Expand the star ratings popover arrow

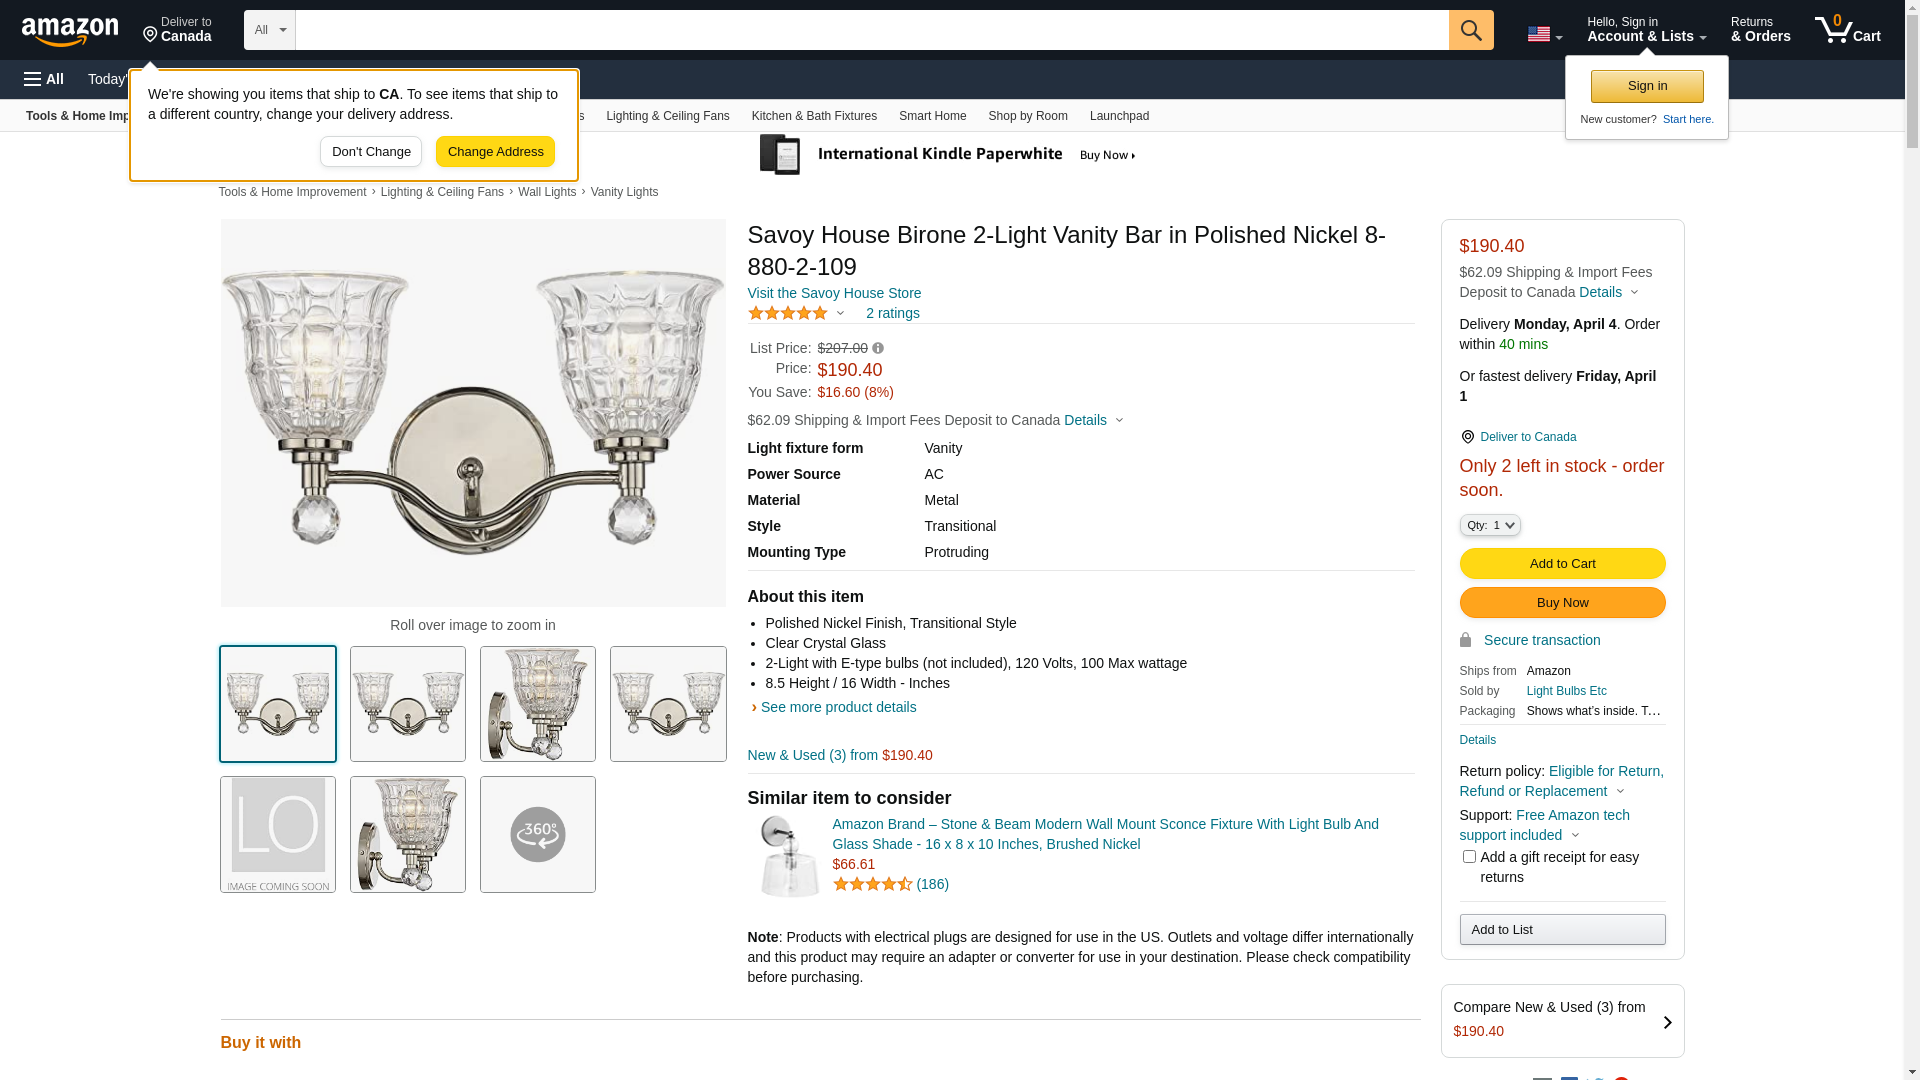coord(840,313)
